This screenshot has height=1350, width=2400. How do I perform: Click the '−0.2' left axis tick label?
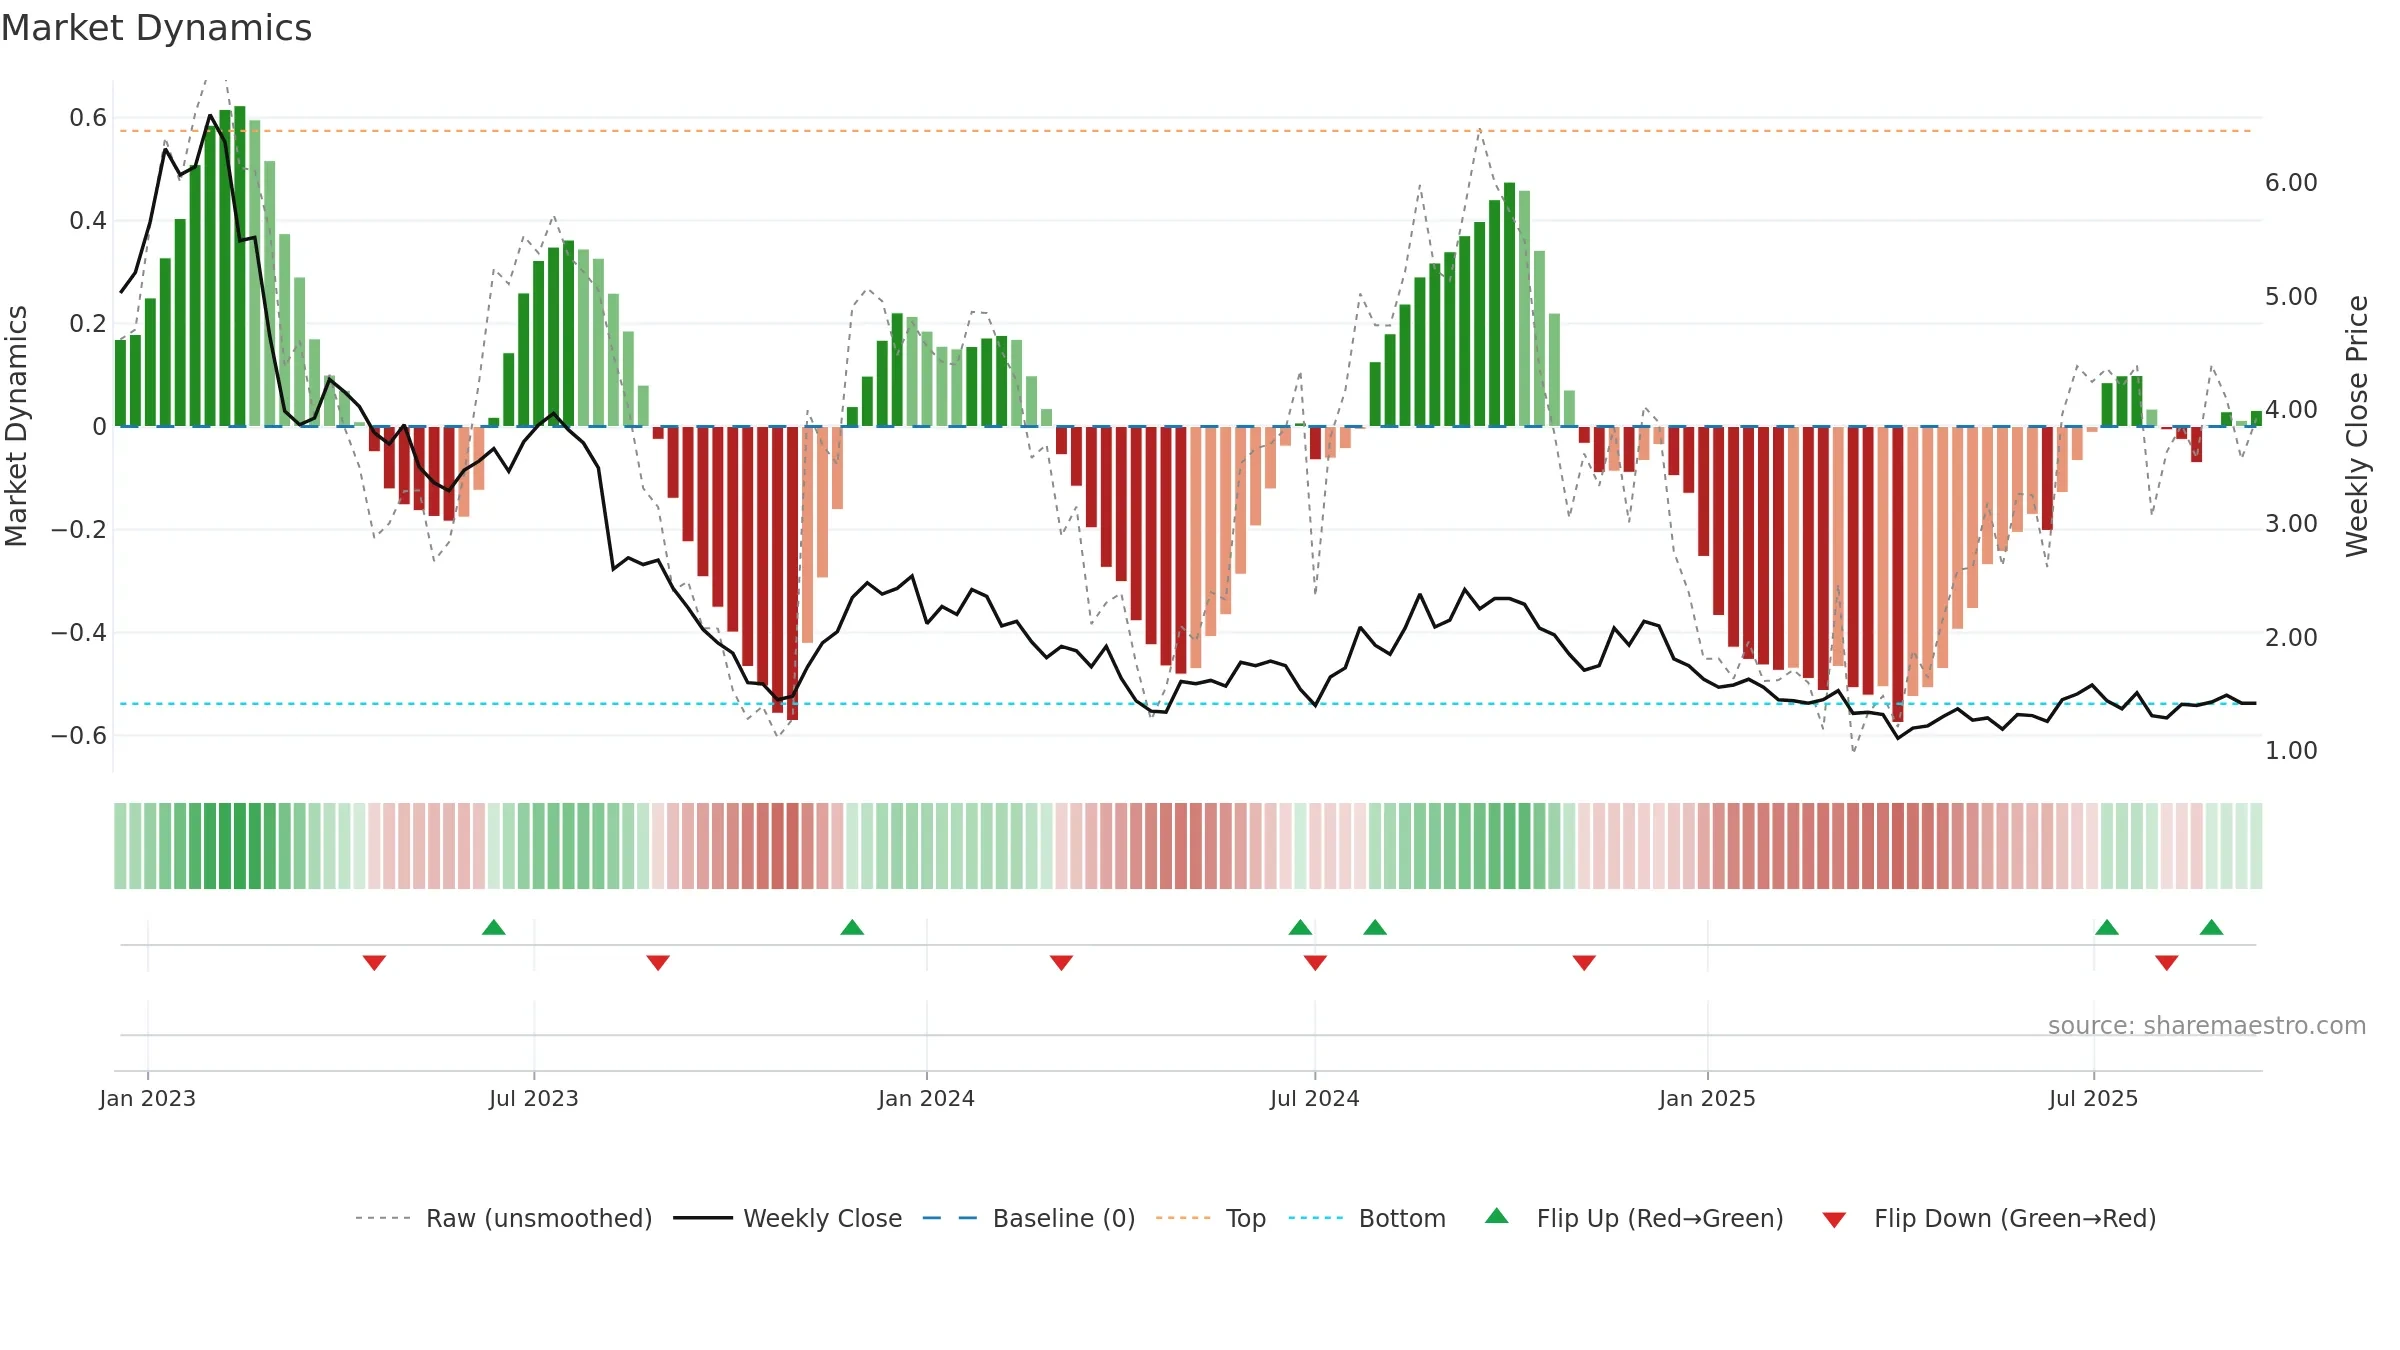tap(79, 530)
